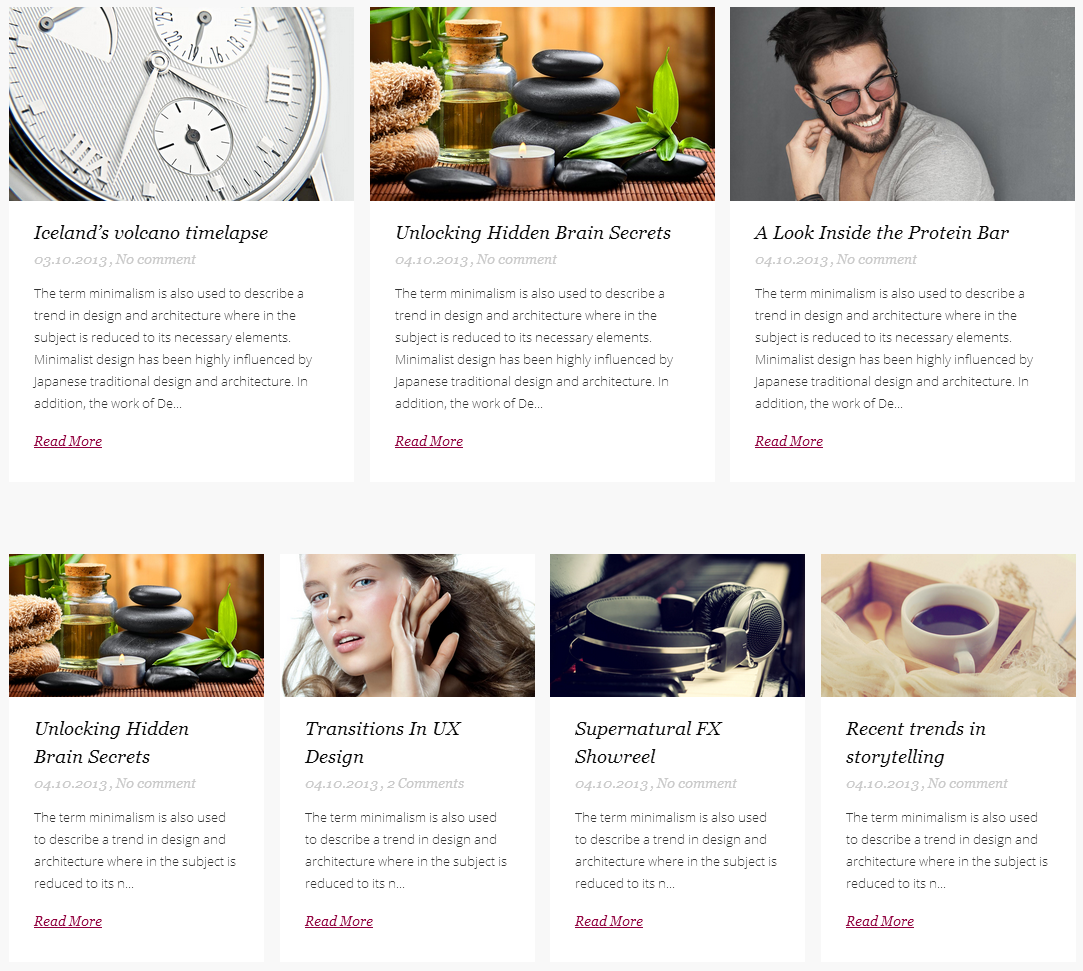Image resolution: width=1083 pixels, height=971 pixels.
Task: Click Read More under Protein Bar post
Action: click(789, 441)
